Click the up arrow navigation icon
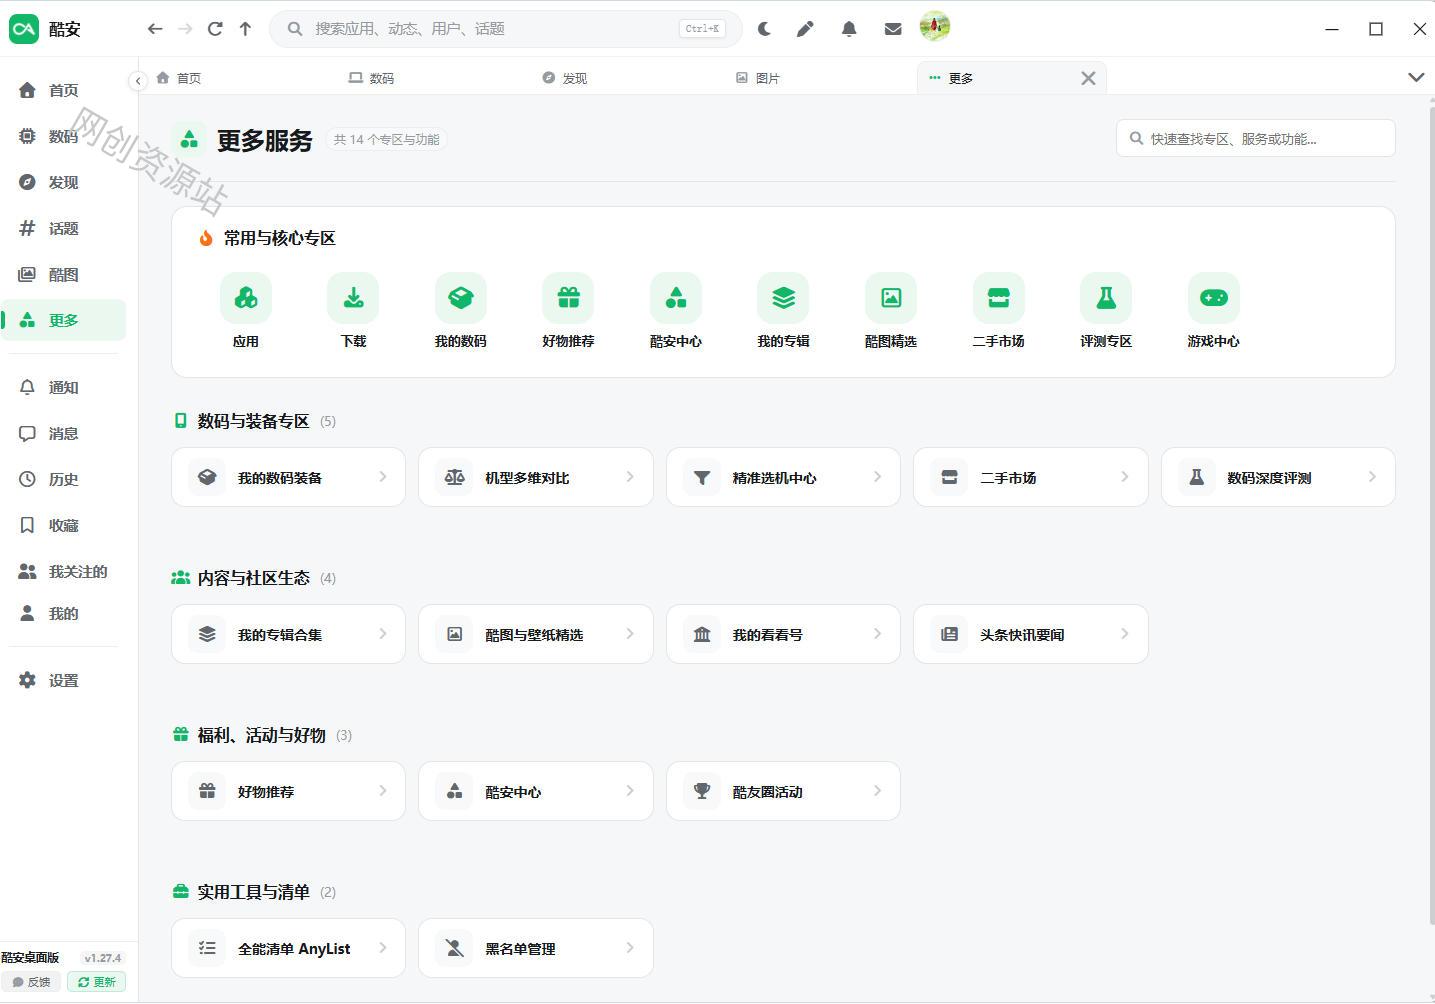The image size is (1435, 1004). coord(245,29)
